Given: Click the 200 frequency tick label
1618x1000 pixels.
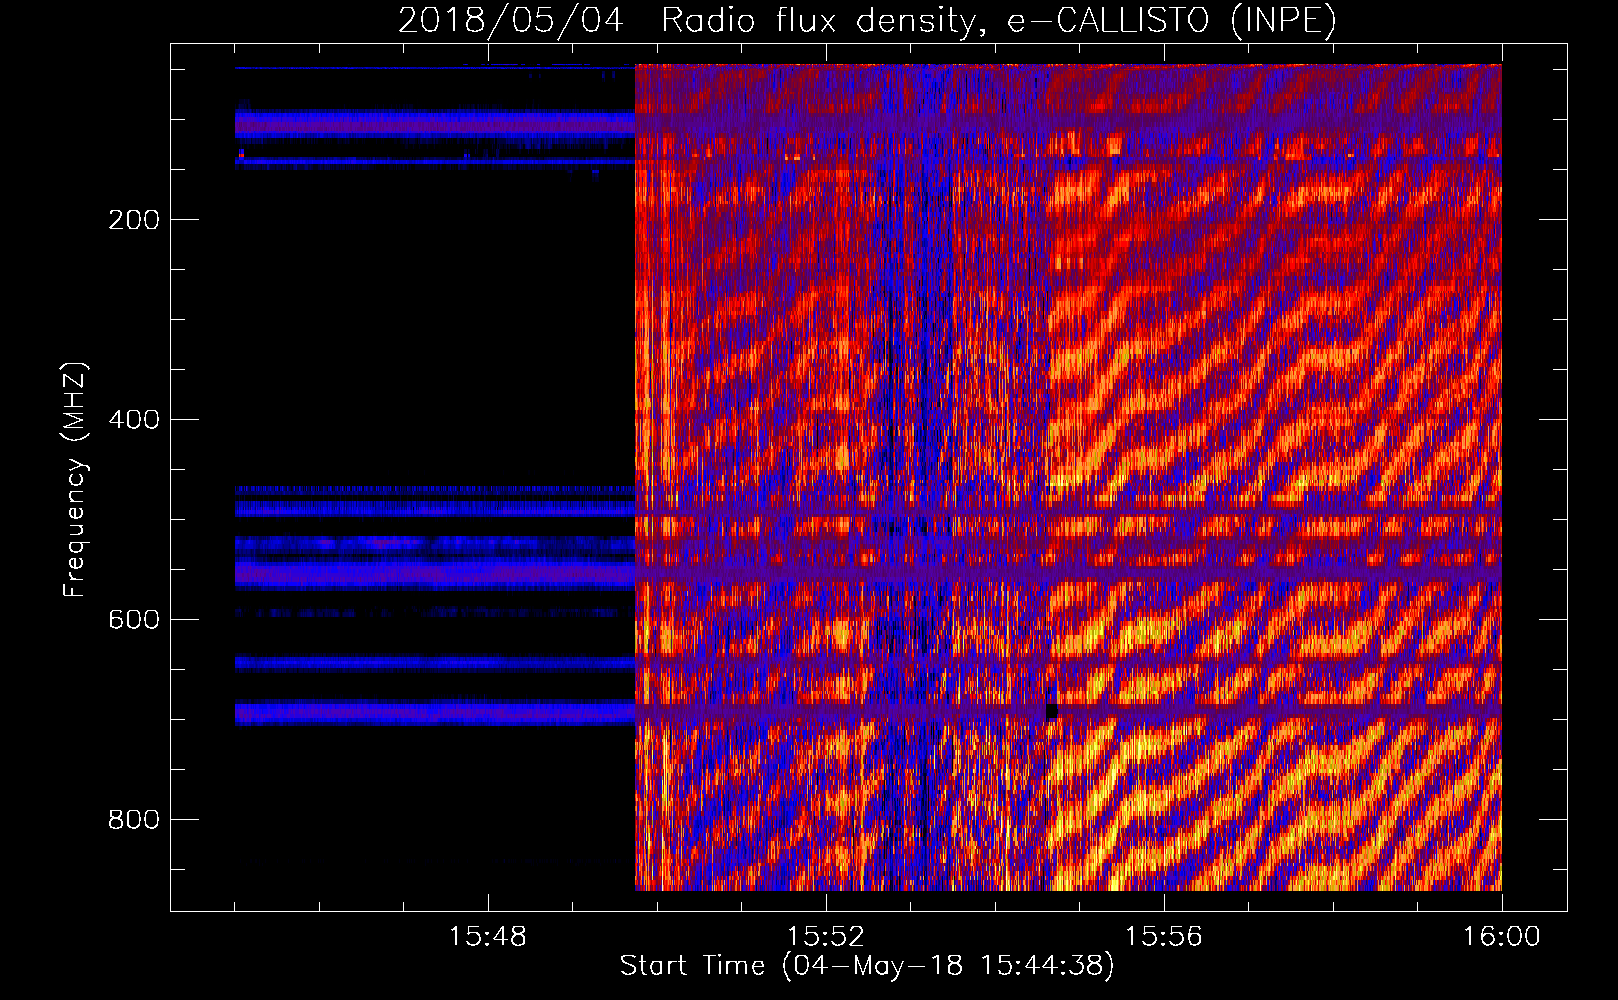Looking at the screenshot, I should tap(134, 220).
